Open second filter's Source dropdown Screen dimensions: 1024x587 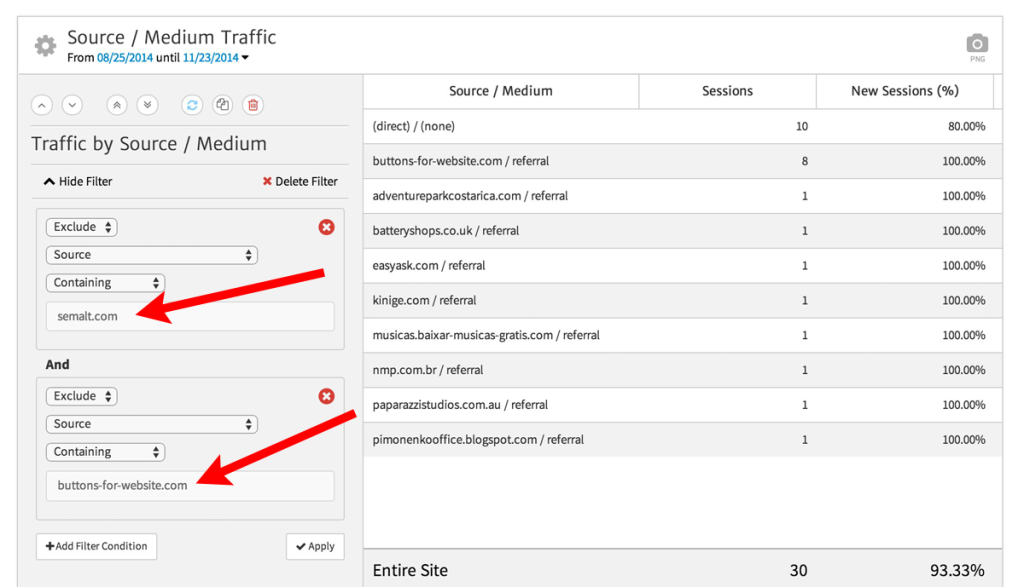point(151,424)
